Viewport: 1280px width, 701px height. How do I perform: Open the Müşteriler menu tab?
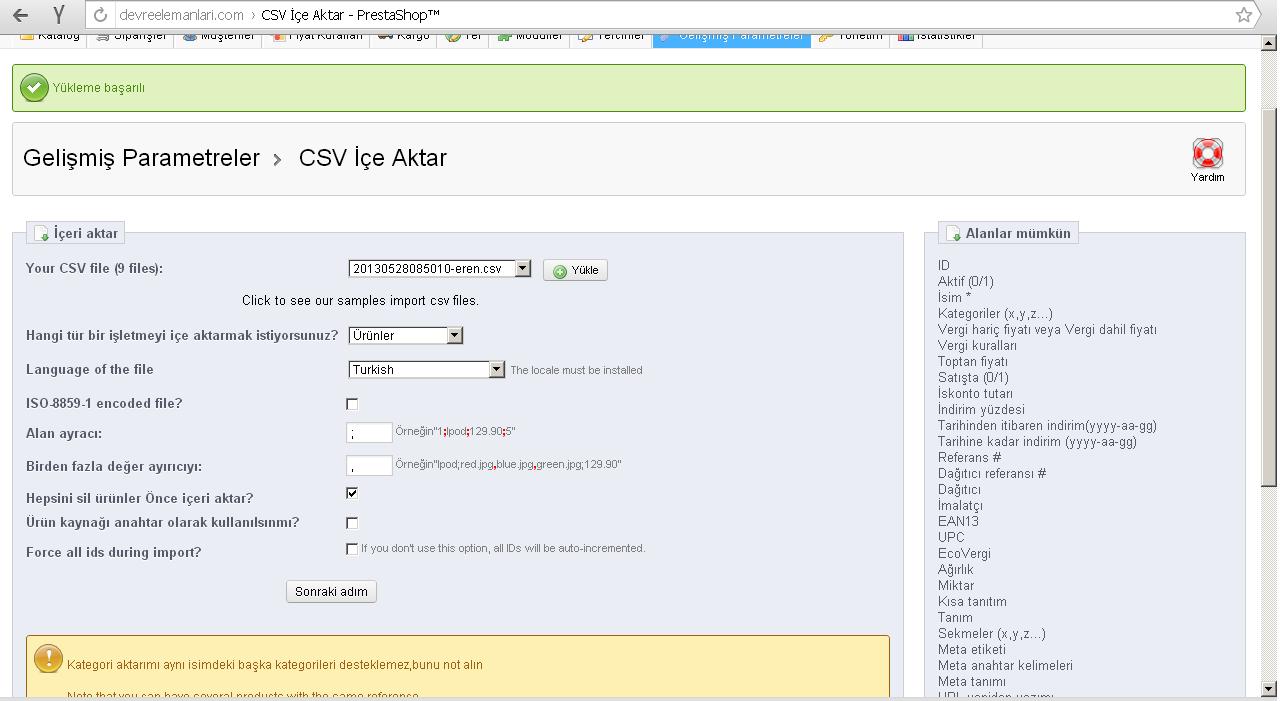point(219,37)
